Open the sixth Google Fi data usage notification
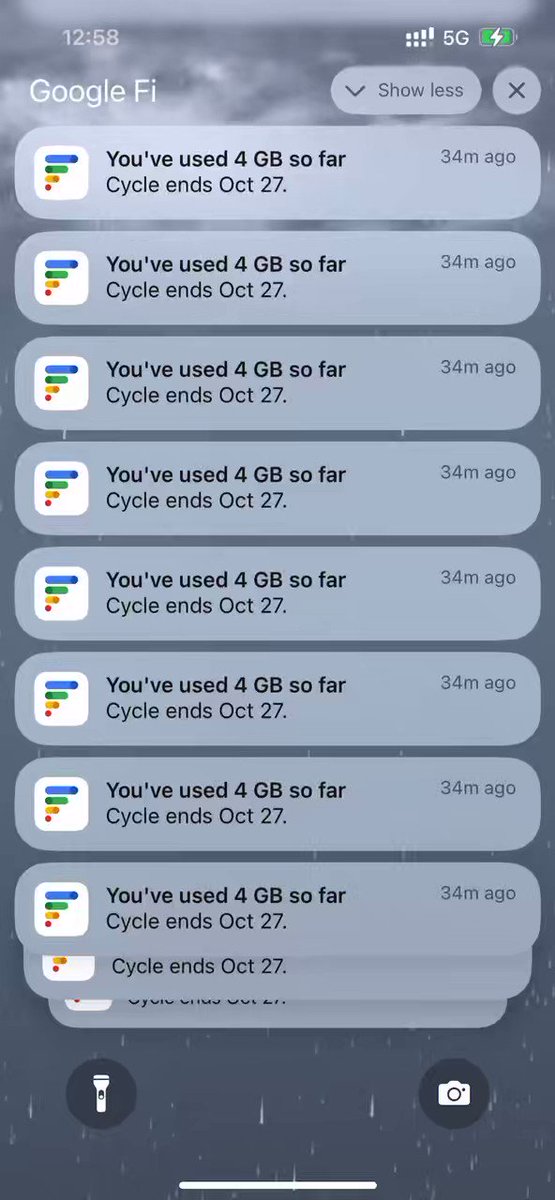 click(278, 698)
